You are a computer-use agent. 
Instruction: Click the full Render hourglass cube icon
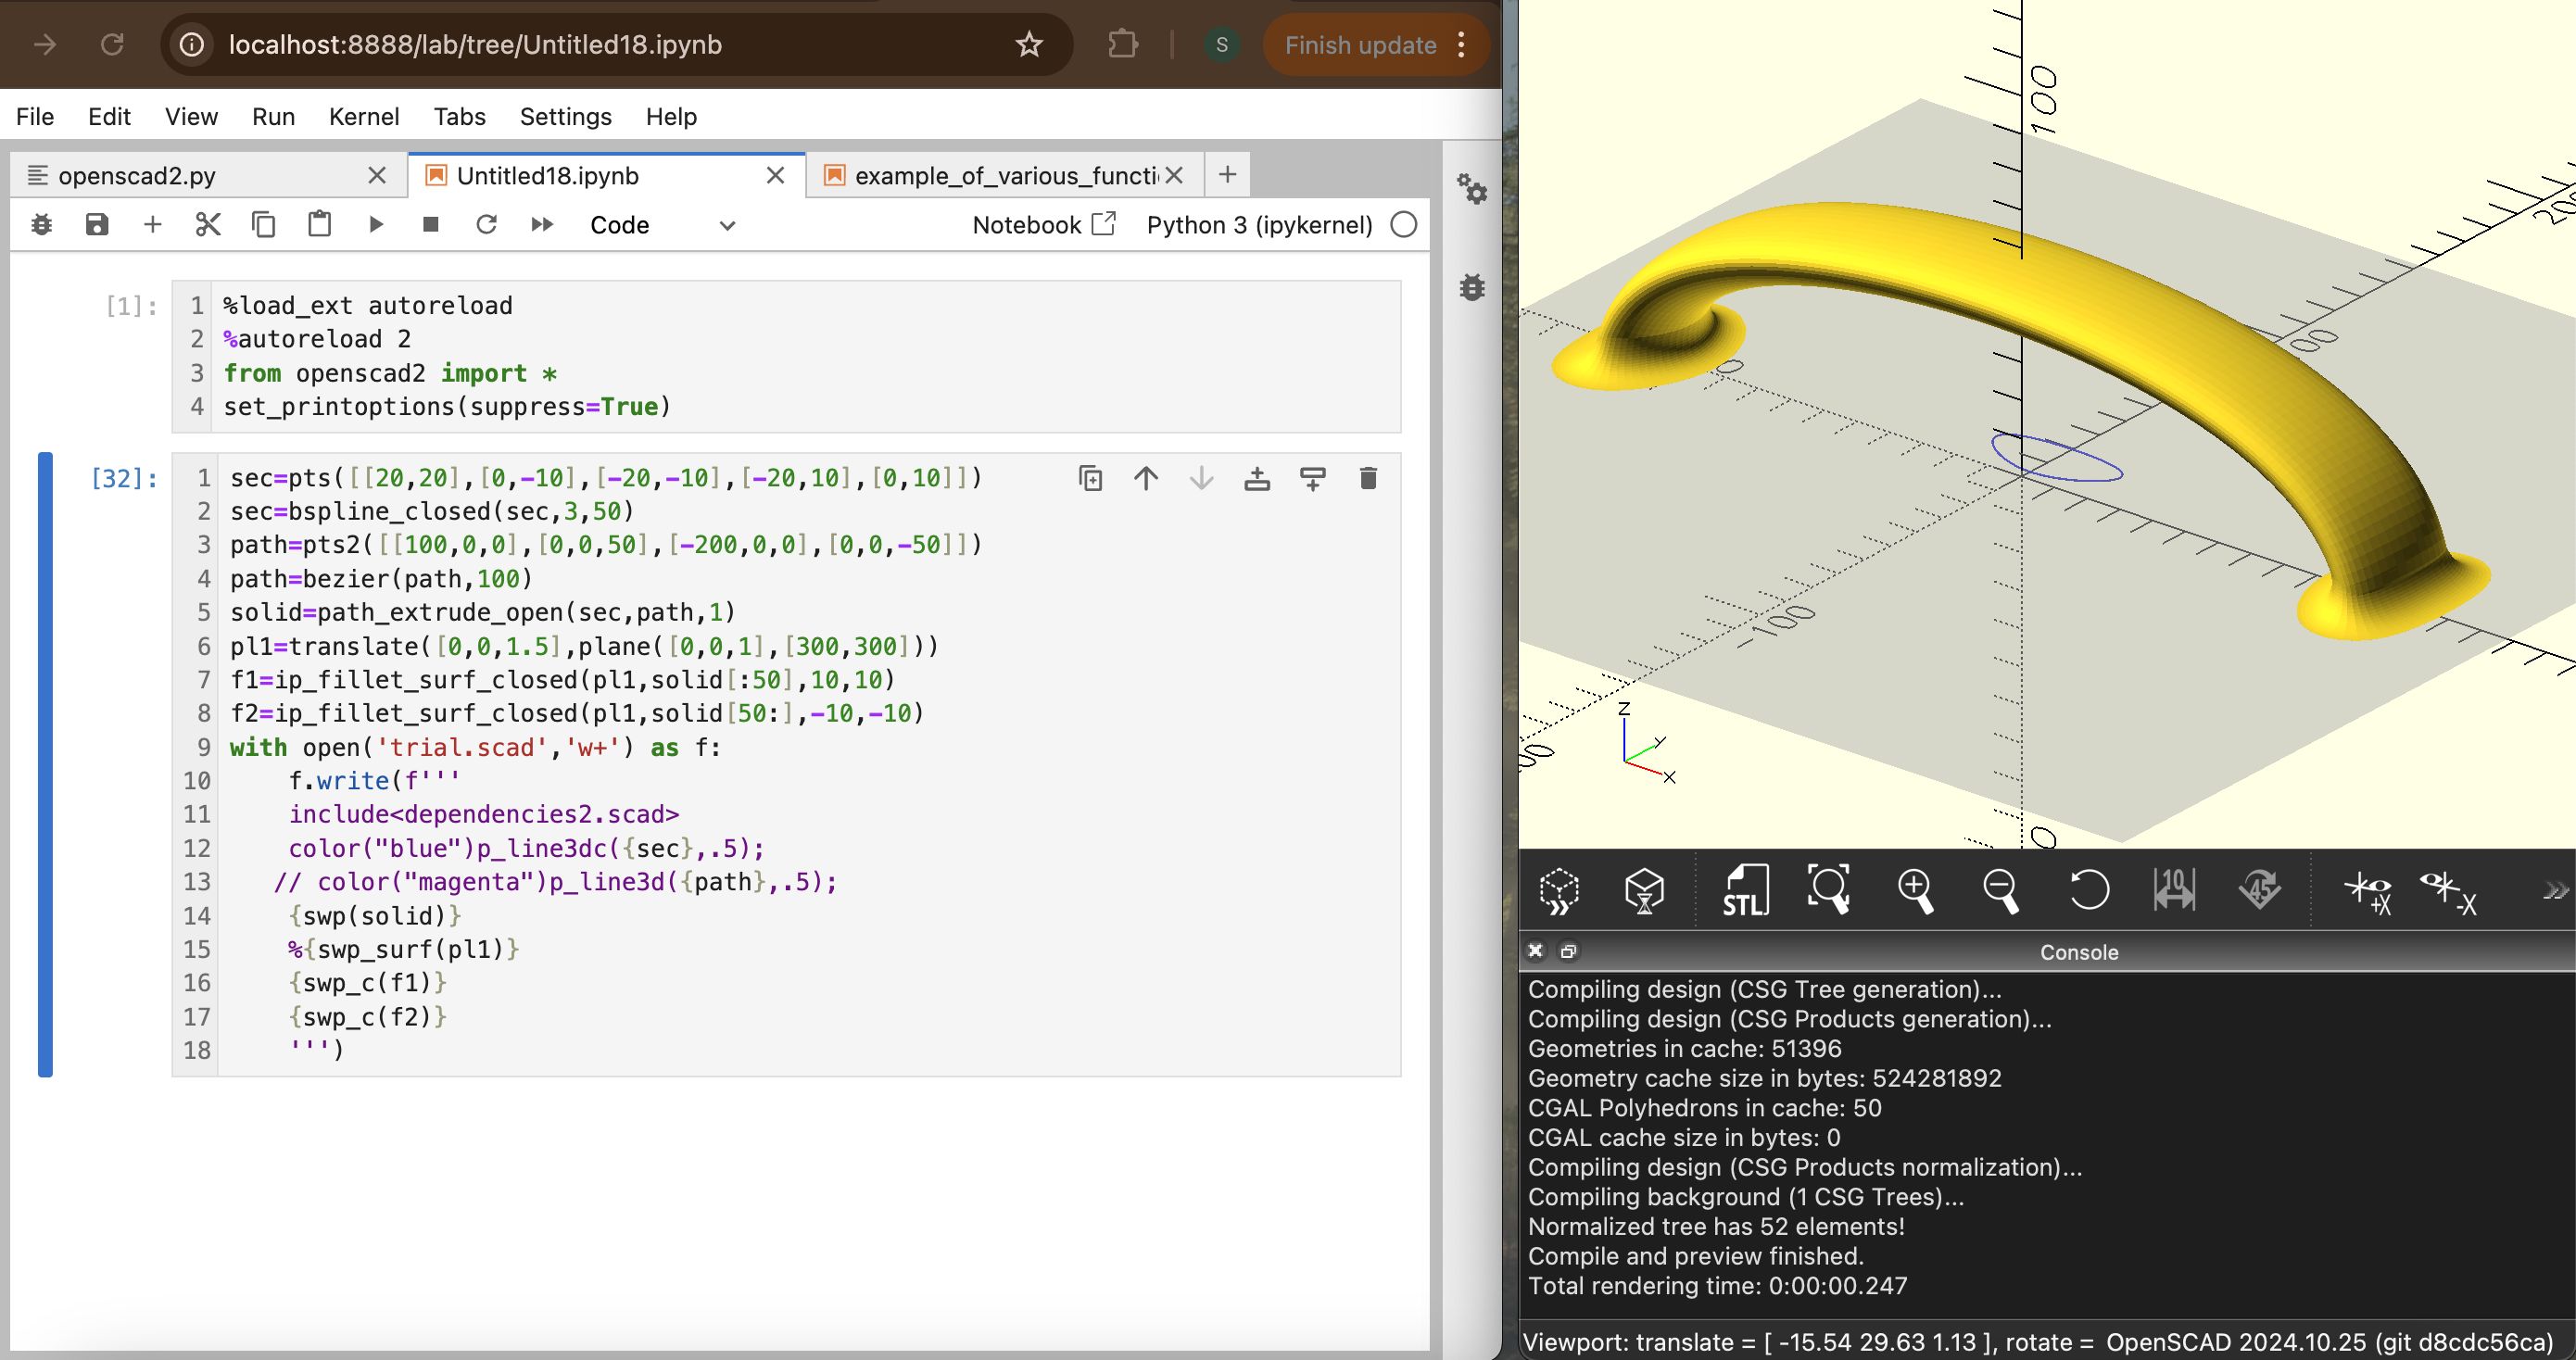click(1644, 890)
